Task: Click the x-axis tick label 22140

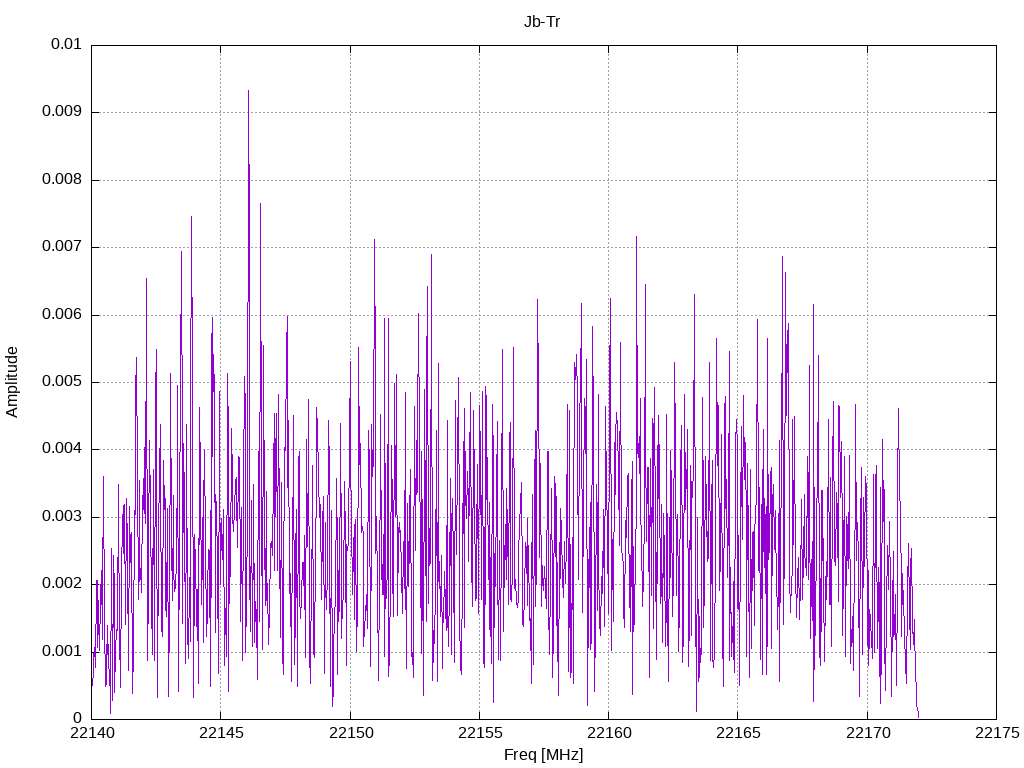Action: [91, 733]
